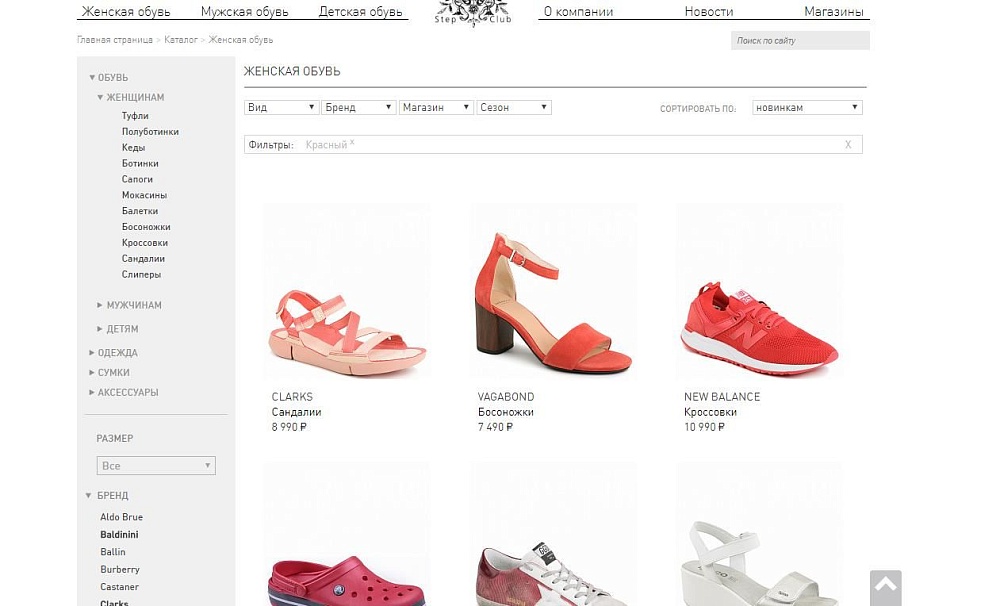
Task: Select the Кроссовки category in sidebar
Action: click(x=145, y=242)
